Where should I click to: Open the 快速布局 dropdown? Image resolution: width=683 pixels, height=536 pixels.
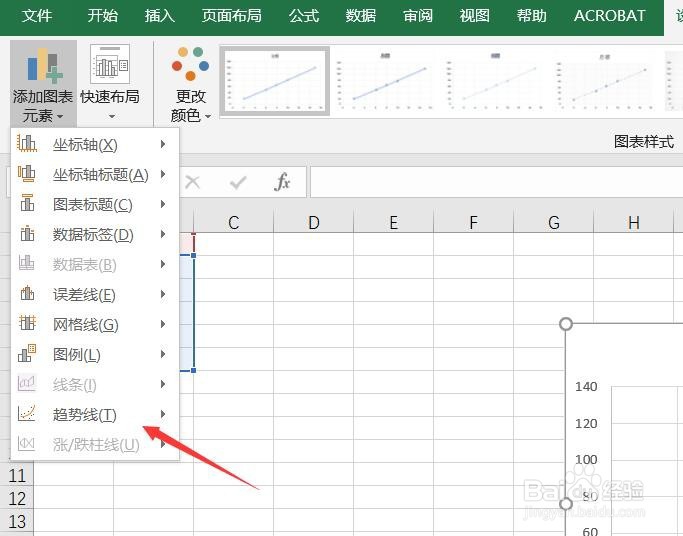(110, 84)
